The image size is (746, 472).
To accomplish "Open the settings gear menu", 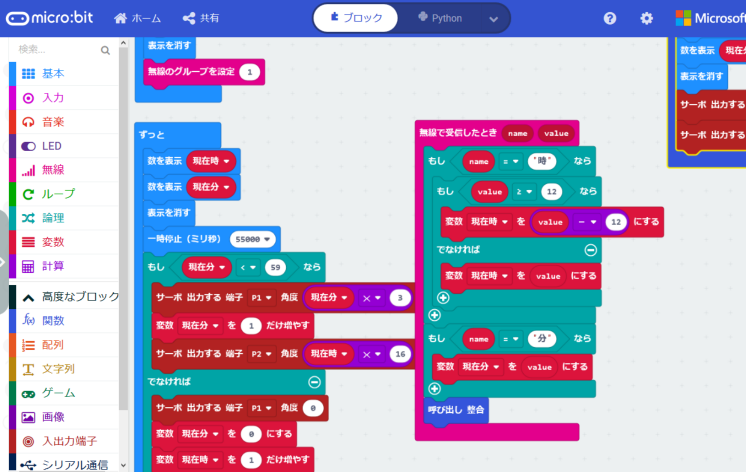I will click(646, 18).
